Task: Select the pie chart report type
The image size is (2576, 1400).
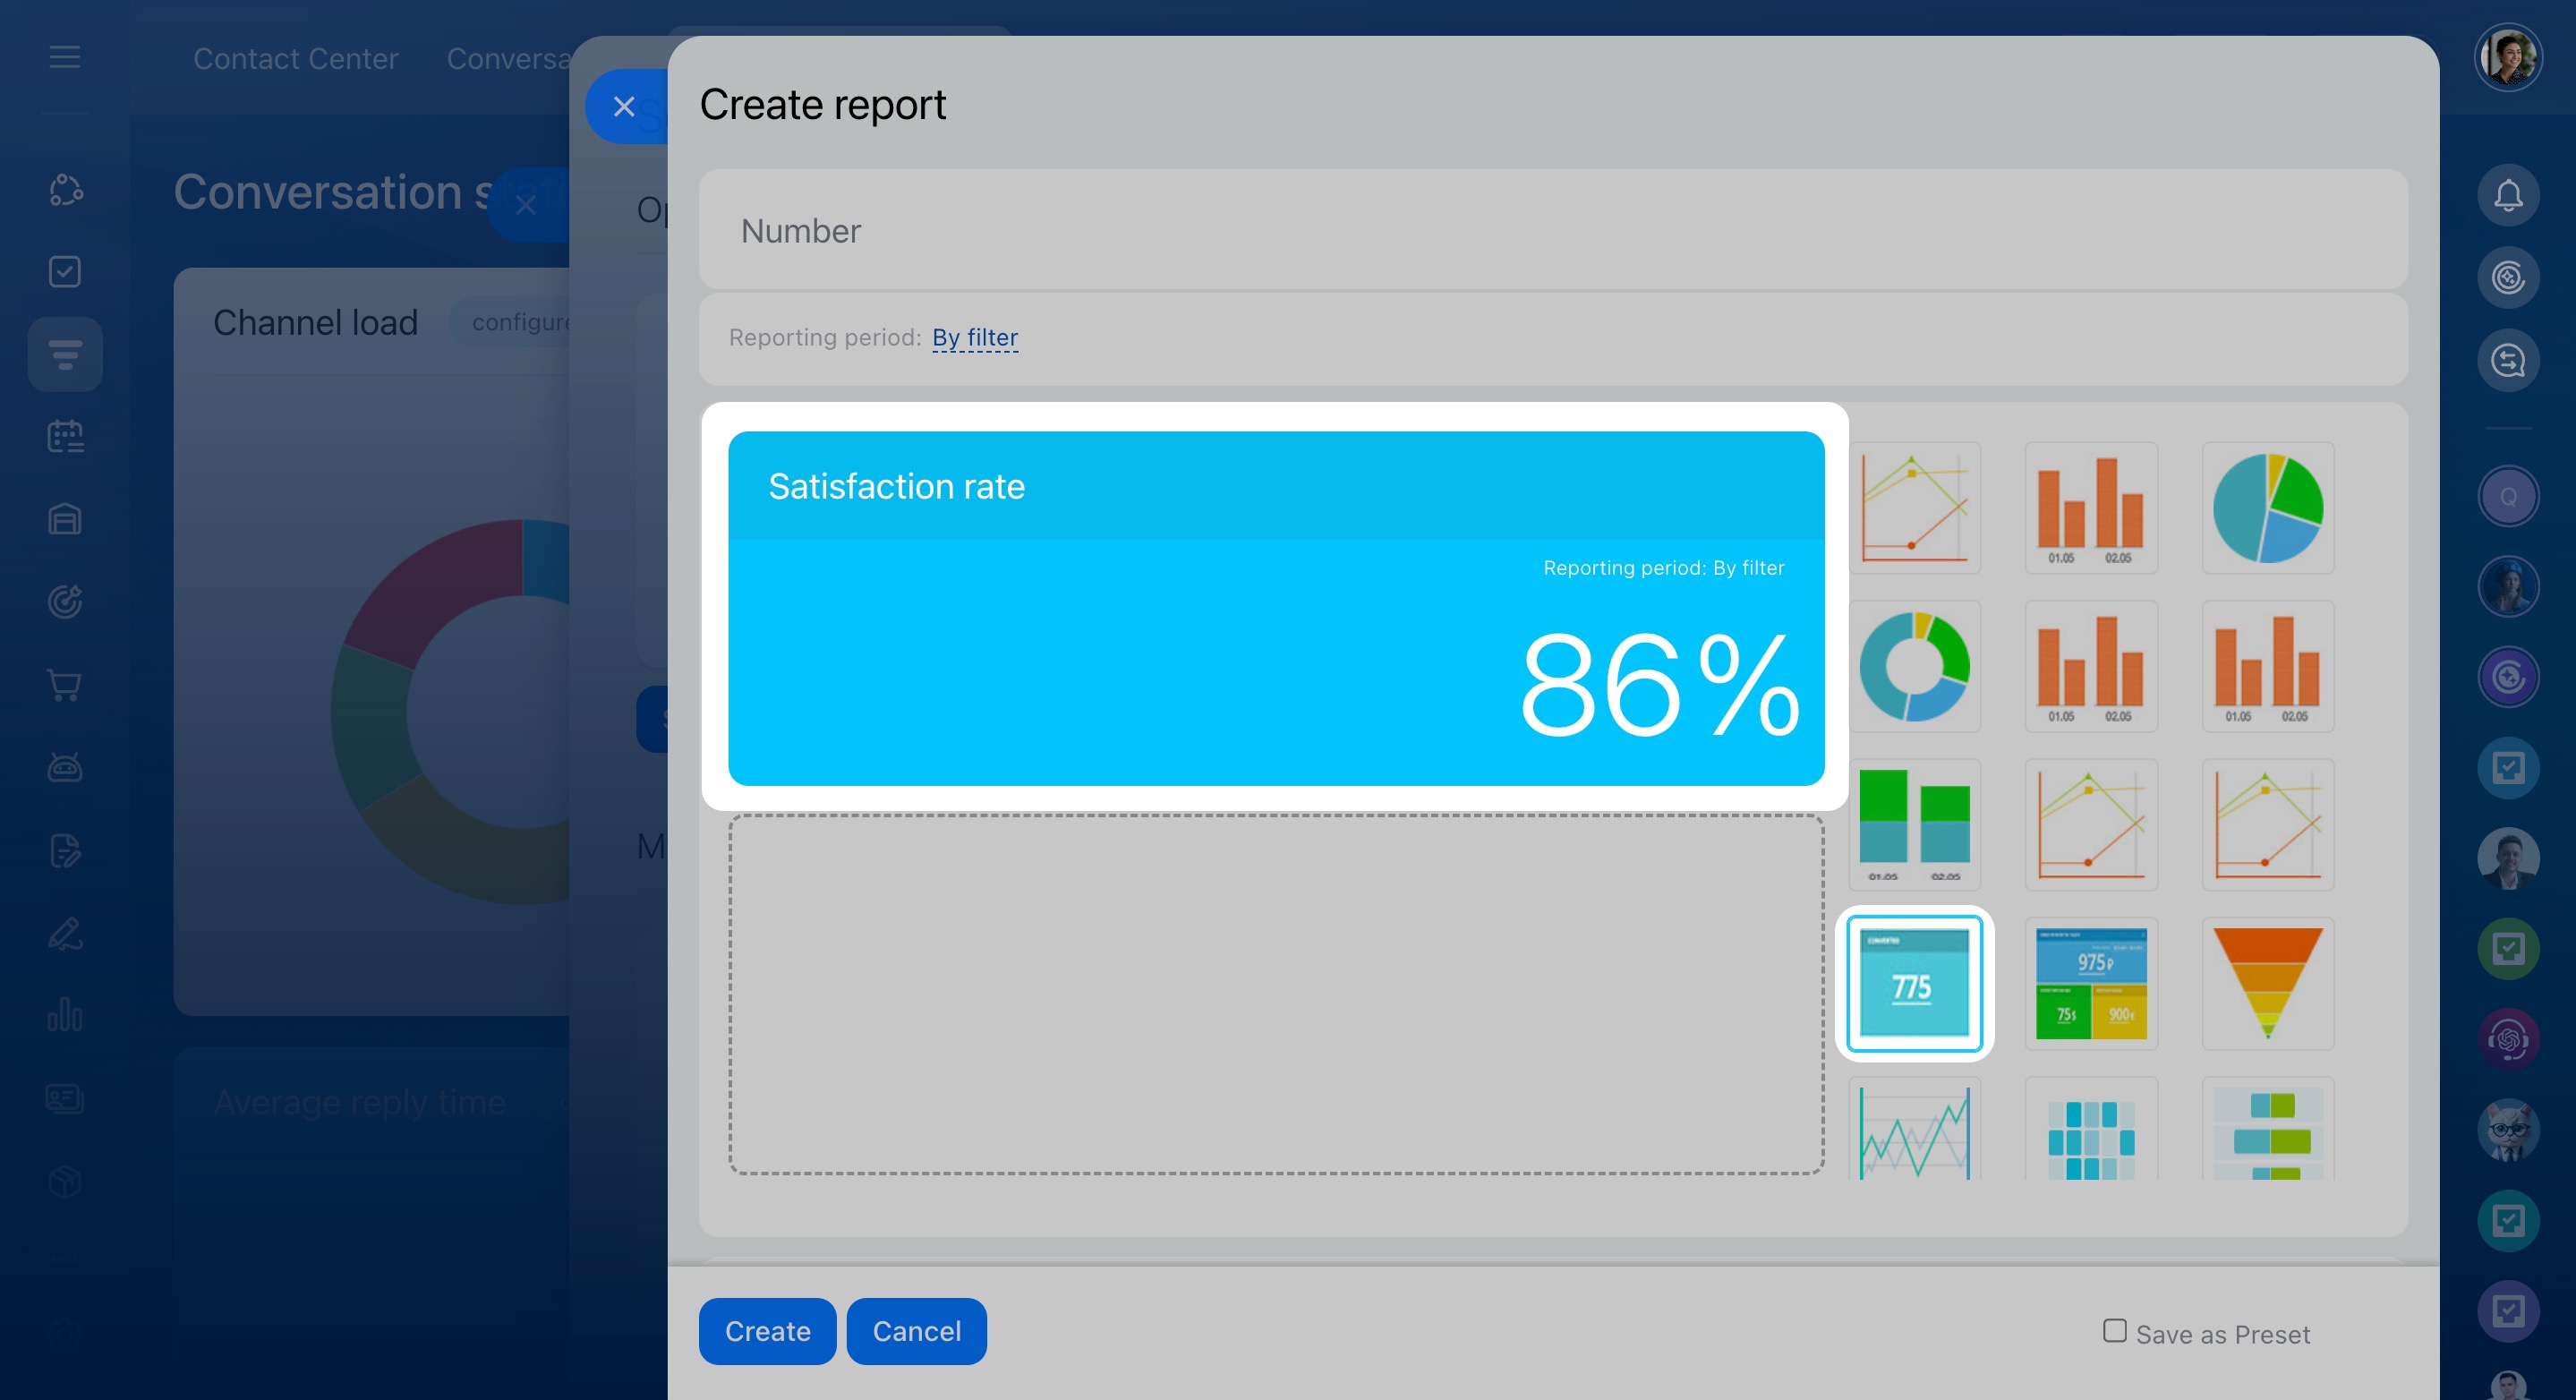Action: (2267, 507)
